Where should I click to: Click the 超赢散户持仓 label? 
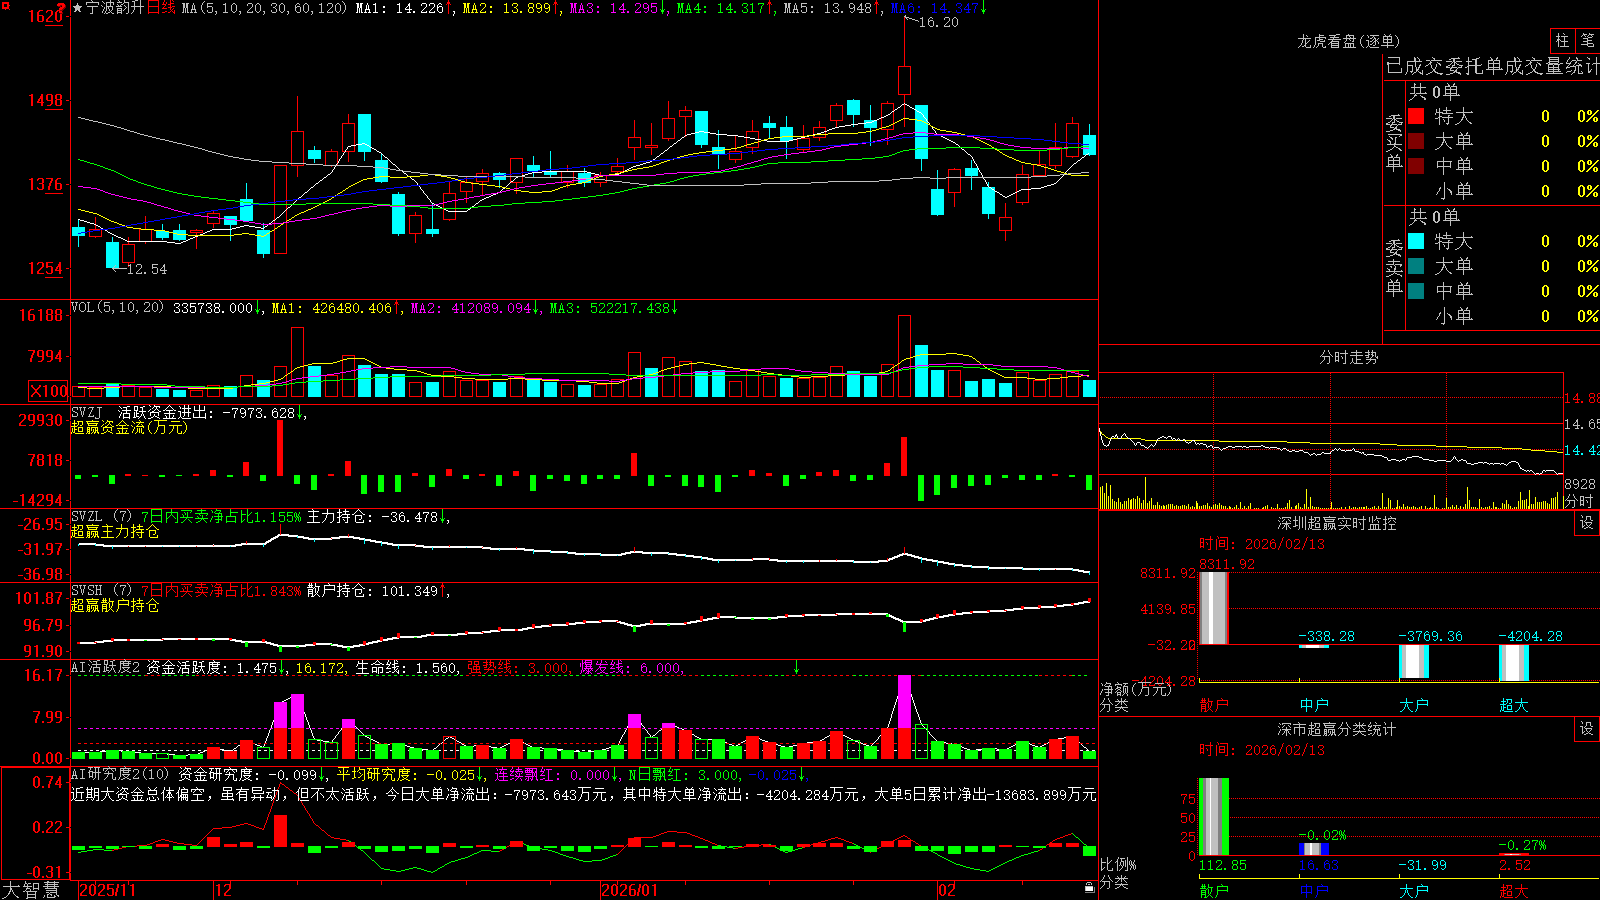[115, 605]
